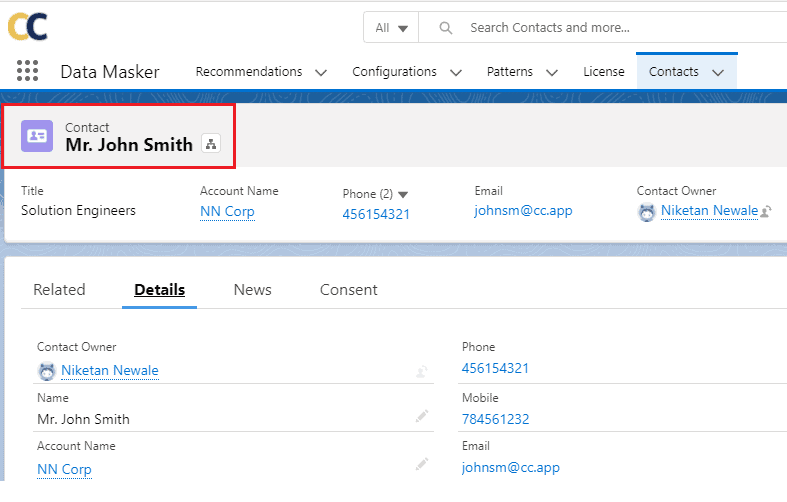
Task: Open the License tab
Action: [x=604, y=72]
